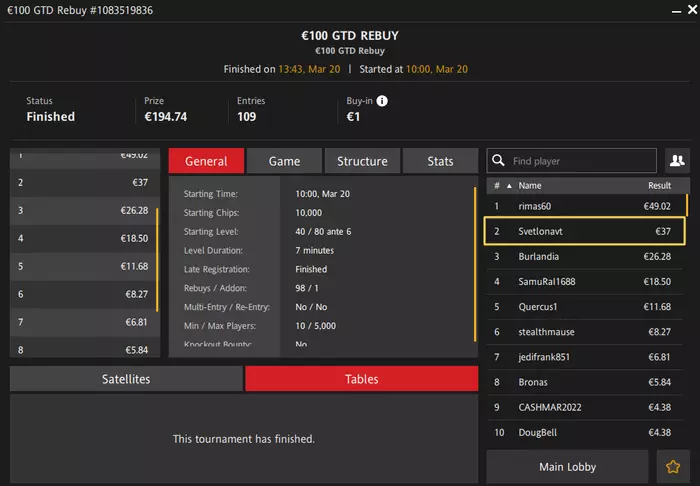Click finish time 13:43, Mar 20
This screenshot has width=700, height=486.
(309, 69)
